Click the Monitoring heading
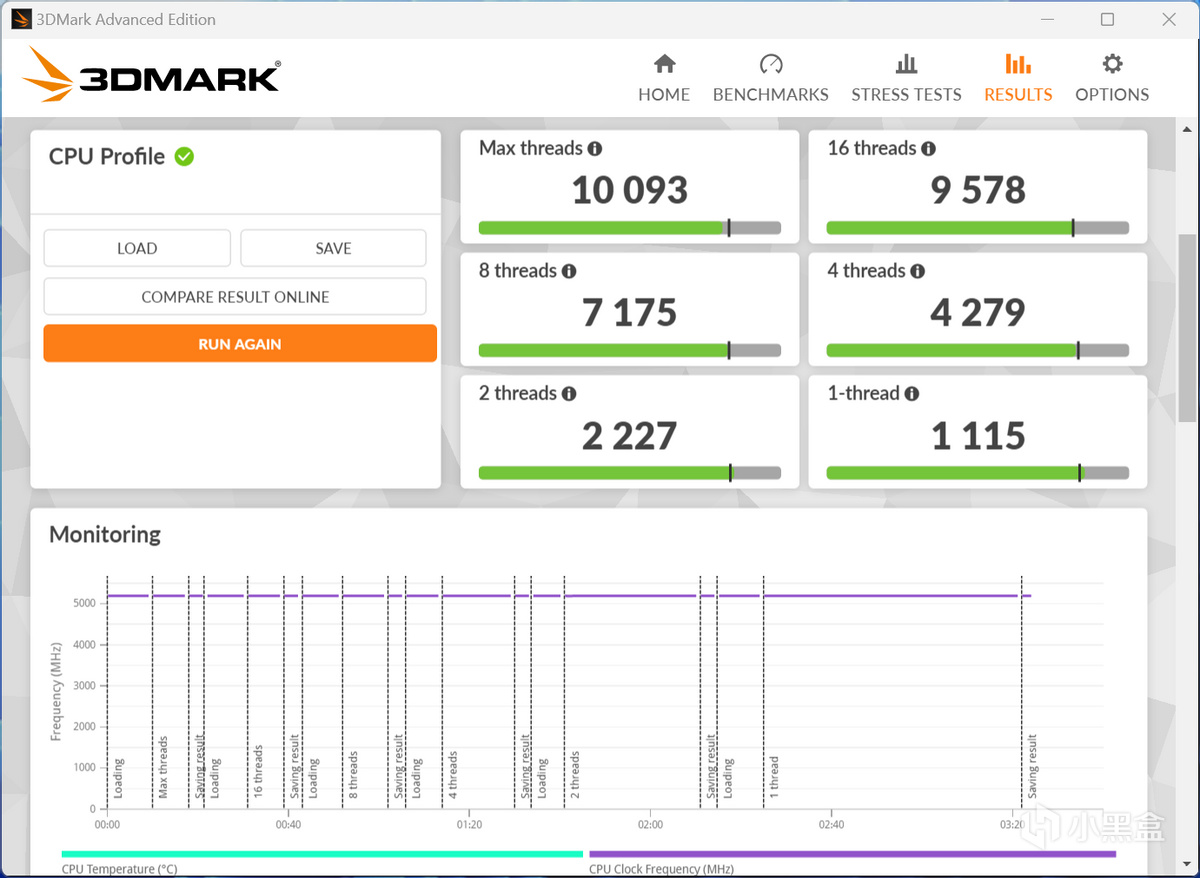 pyautogui.click(x=105, y=534)
